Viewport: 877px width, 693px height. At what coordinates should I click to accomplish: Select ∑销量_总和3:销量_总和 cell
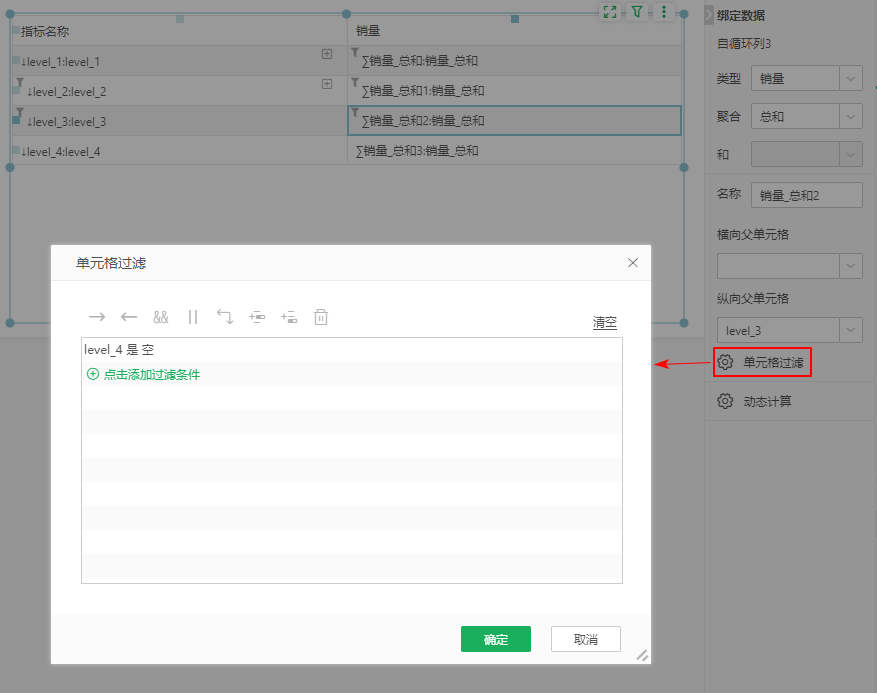[x=514, y=151]
